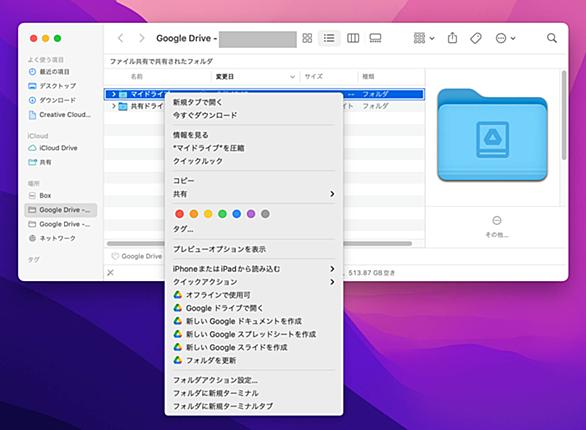The width and height of the screenshot is (586, 430).
Task: Click その他 button in preview pane
Action: click(497, 226)
